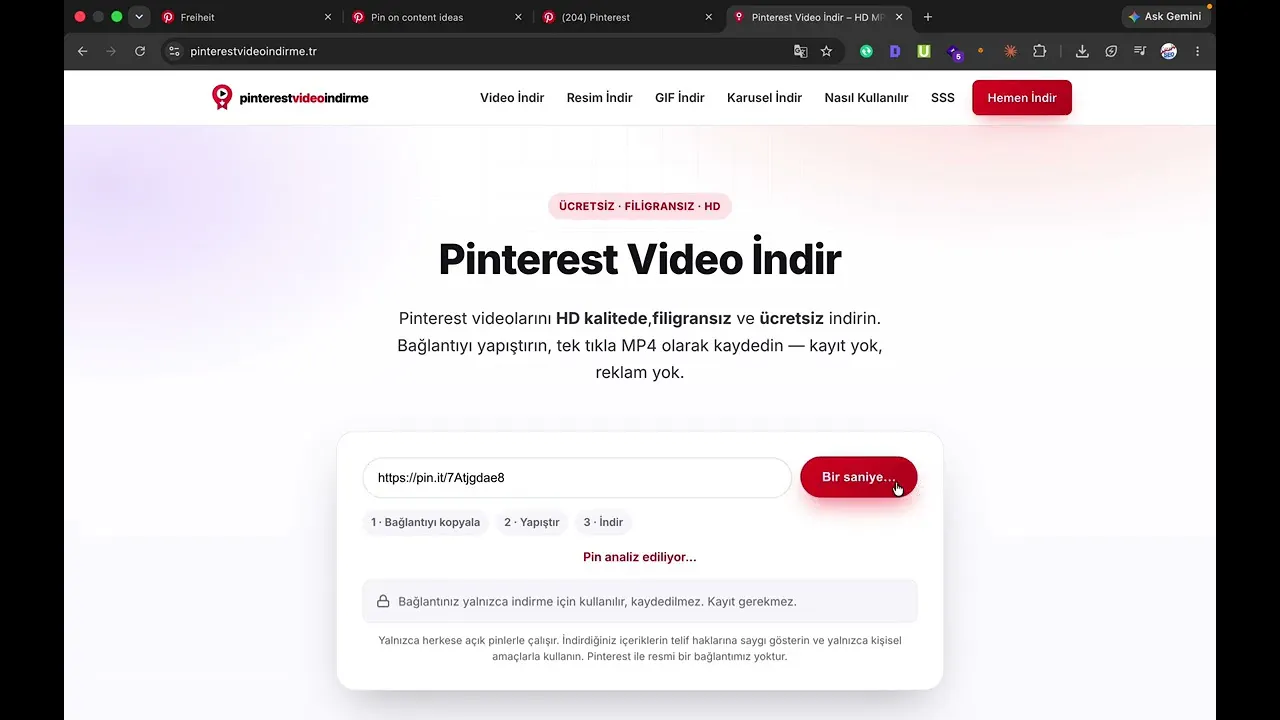Image resolution: width=1280 pixels, height=720 pixels.
Task: Close the Pinterest Video İndir tab
Action: 899,17
